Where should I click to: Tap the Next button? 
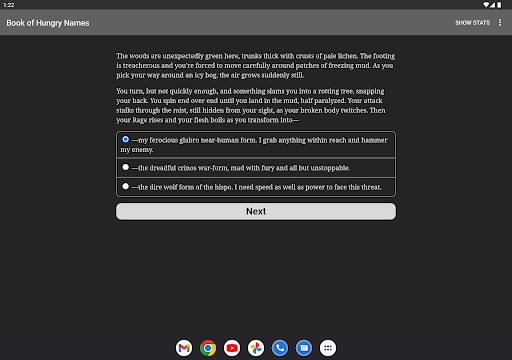pyautogui.click(x=256, y=211)
